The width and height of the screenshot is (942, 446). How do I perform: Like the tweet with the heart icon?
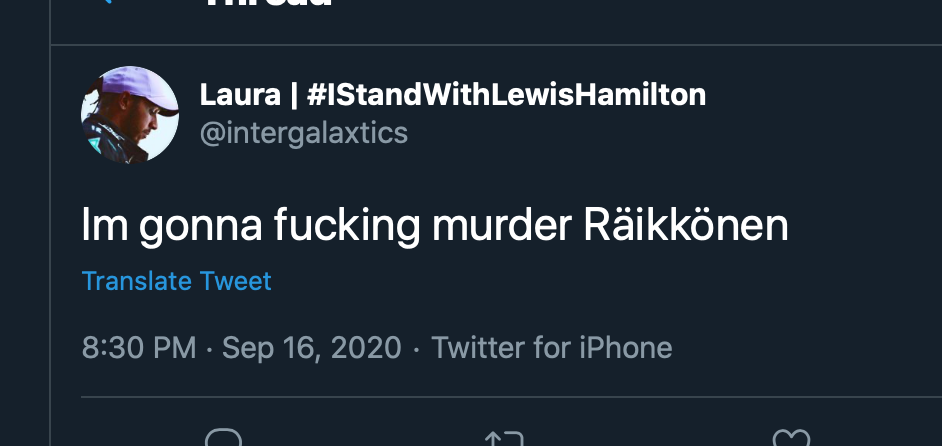pyautogui.click(x=791, y=438)
